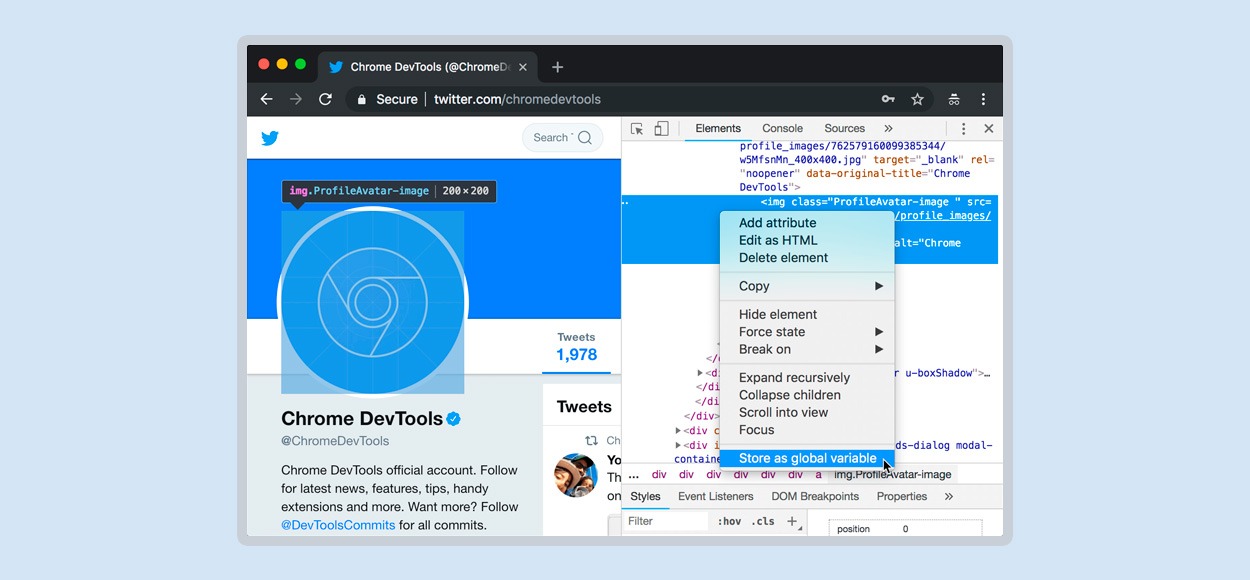The height and width of the screenshot is (580, 1250).
Task: Close the Chrome DevTools browser tab
Action: 523,67
